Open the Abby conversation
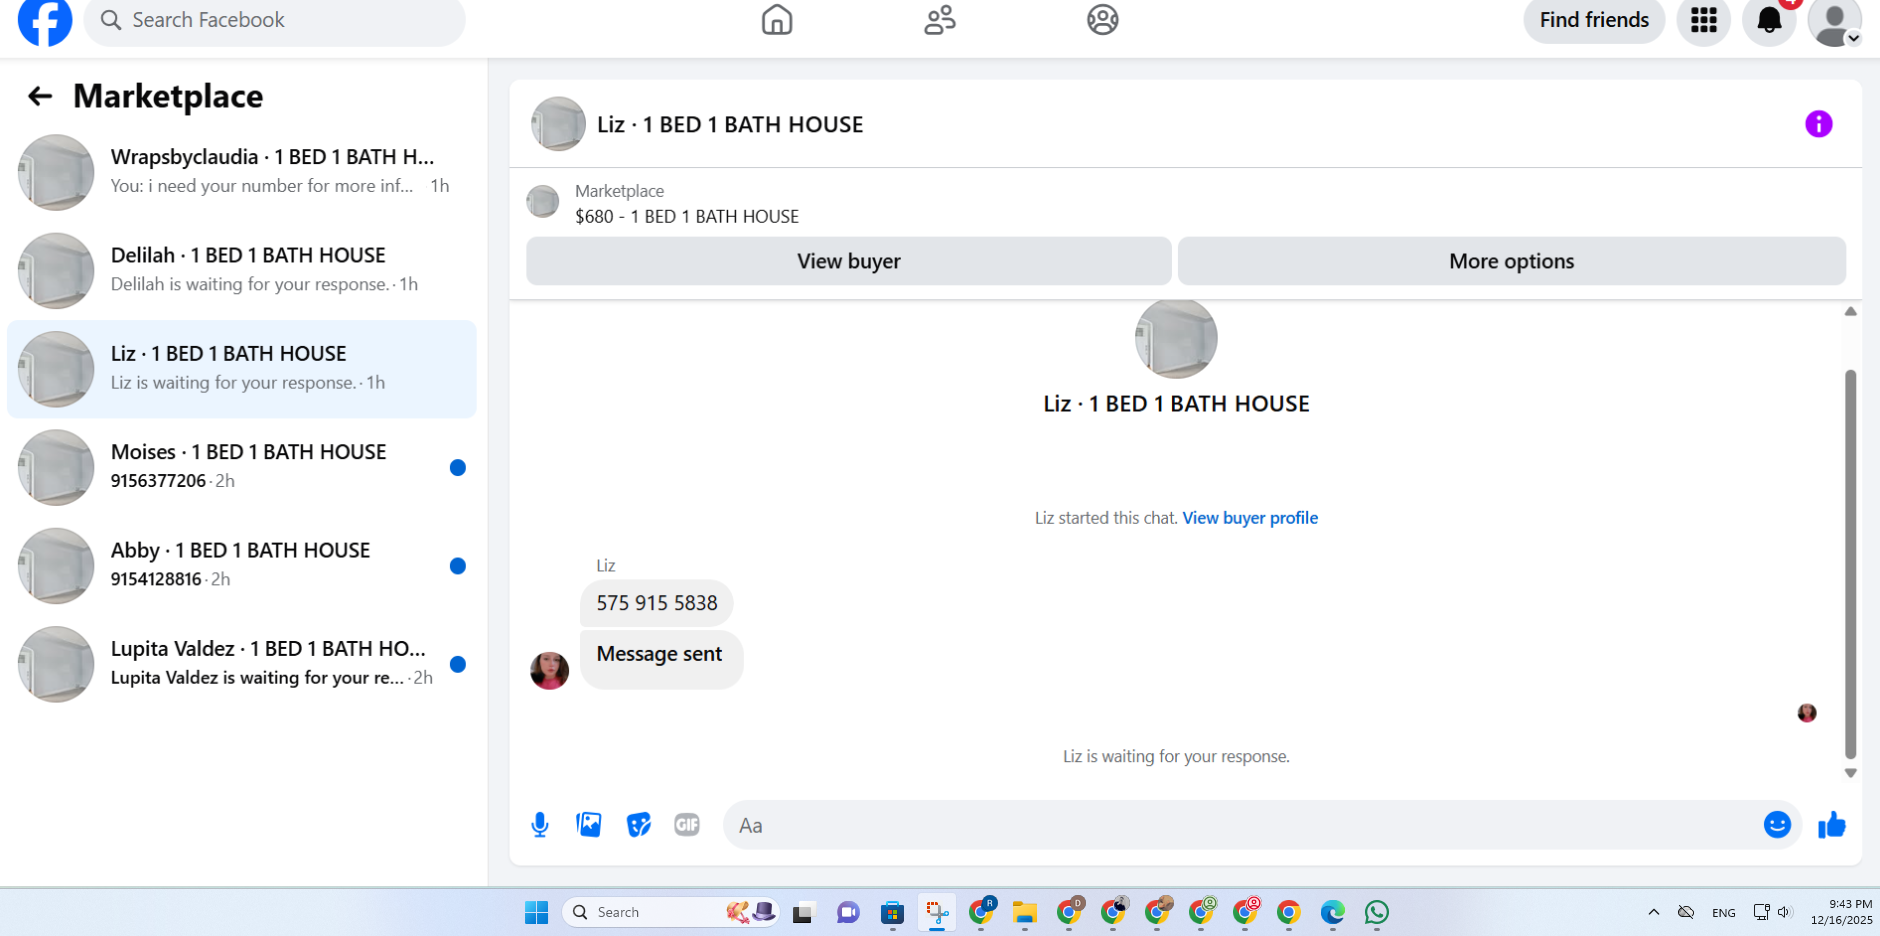The width and height of the screenshot is (1880, 936). (242, 565)
